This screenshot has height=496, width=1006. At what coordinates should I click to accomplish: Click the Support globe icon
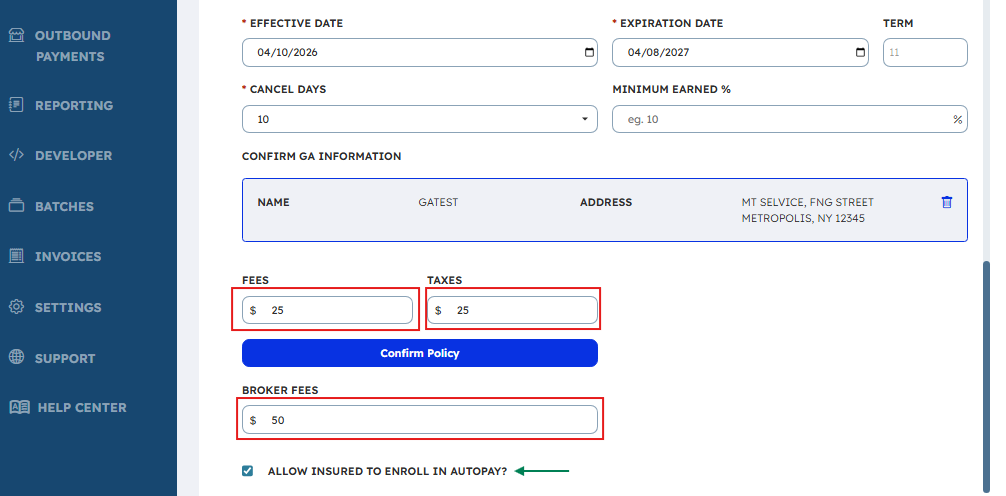pos(16,357)
